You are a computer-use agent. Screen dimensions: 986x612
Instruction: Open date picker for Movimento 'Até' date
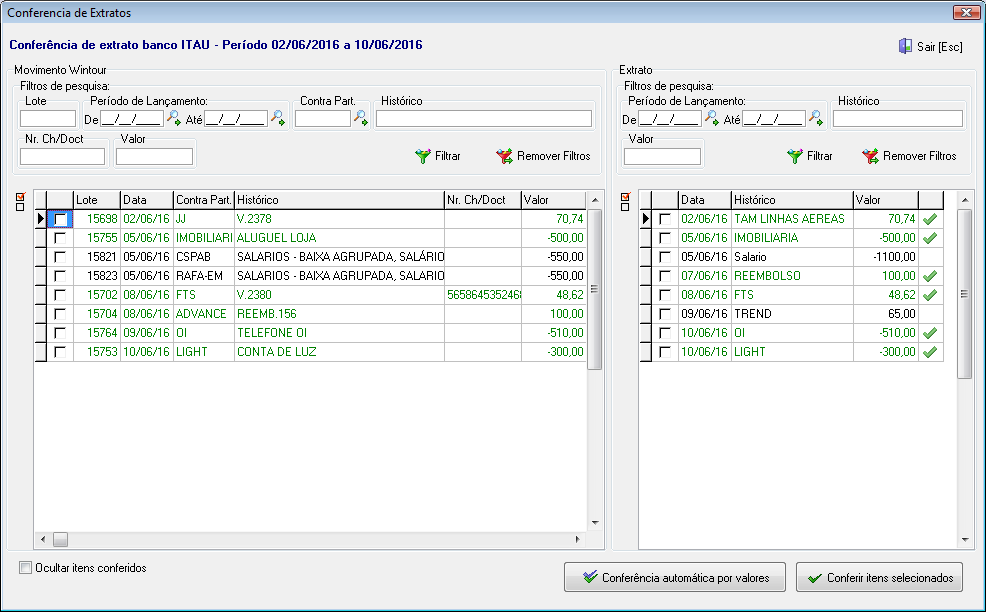[x=277, y=118]
